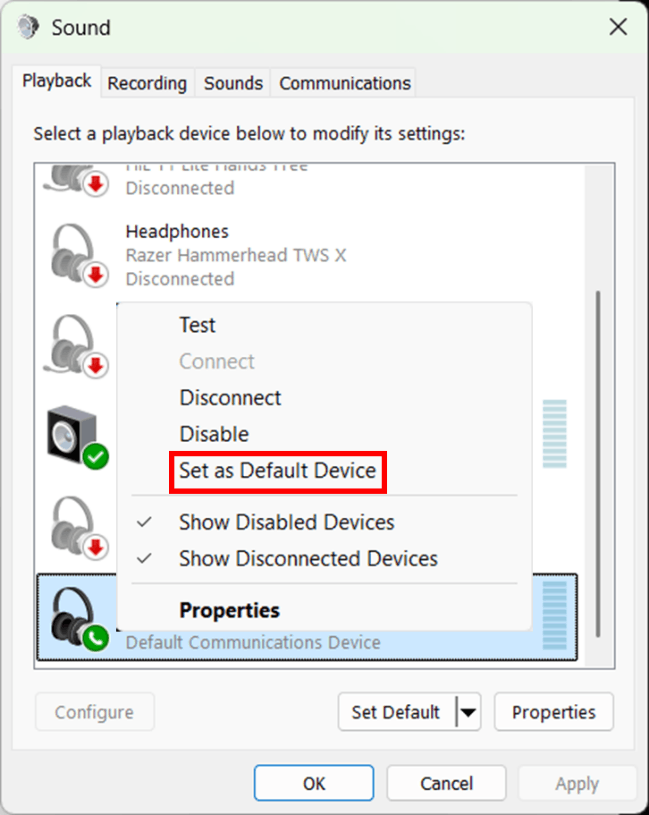Open the Communications tab
Viewport: 649px width, 815px height.
(x=345, y=83)
